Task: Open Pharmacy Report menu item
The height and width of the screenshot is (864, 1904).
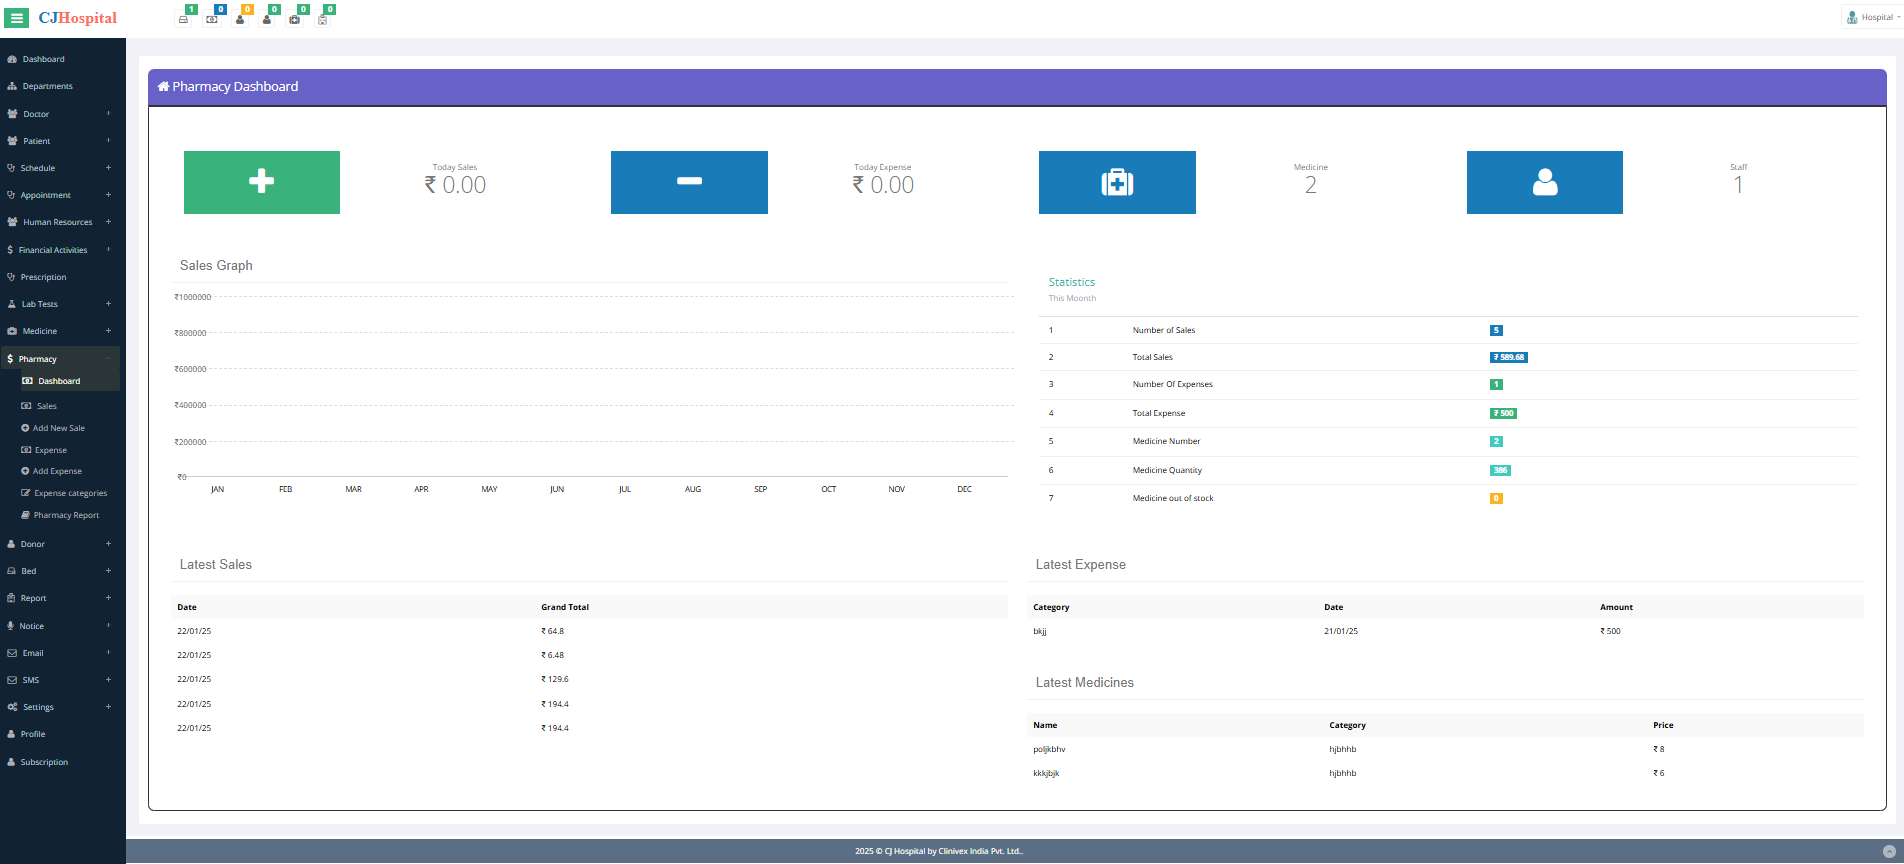Action: [66, 515]
